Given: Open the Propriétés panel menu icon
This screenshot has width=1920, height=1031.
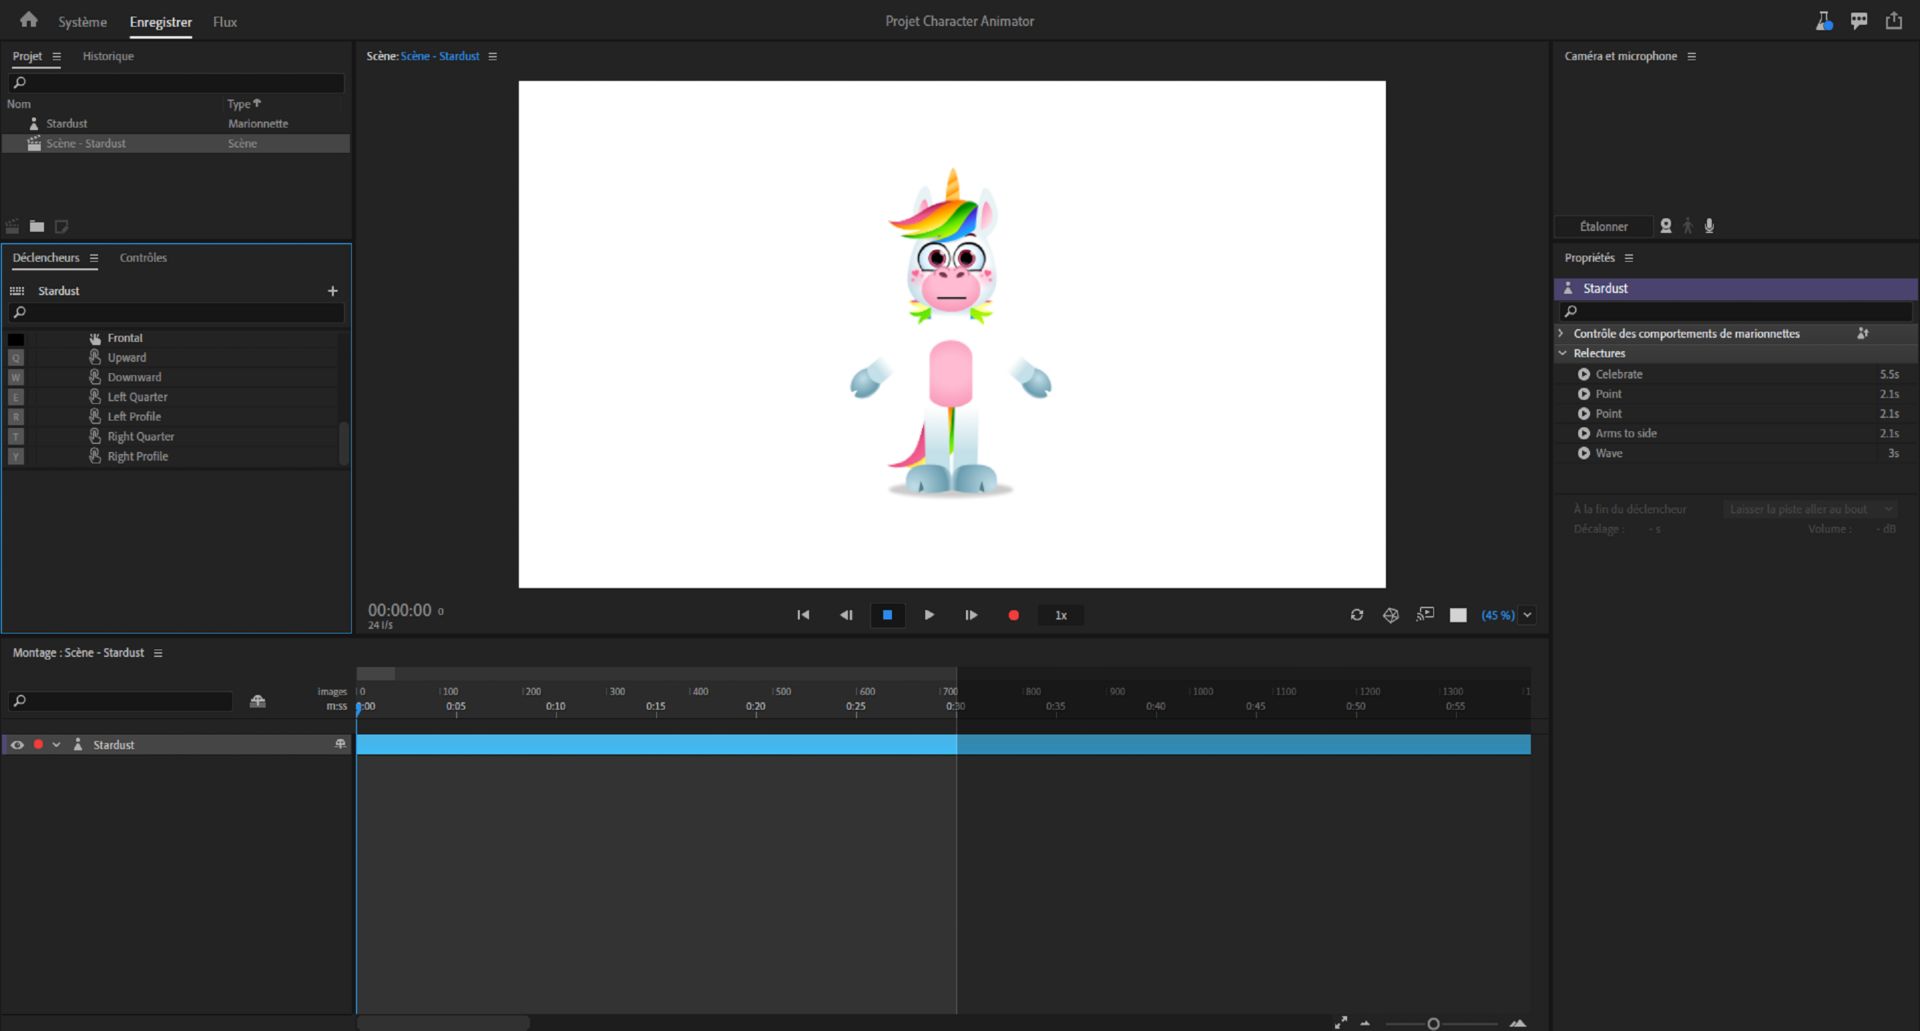Looking at the screenshot, I should (1629, 258).
